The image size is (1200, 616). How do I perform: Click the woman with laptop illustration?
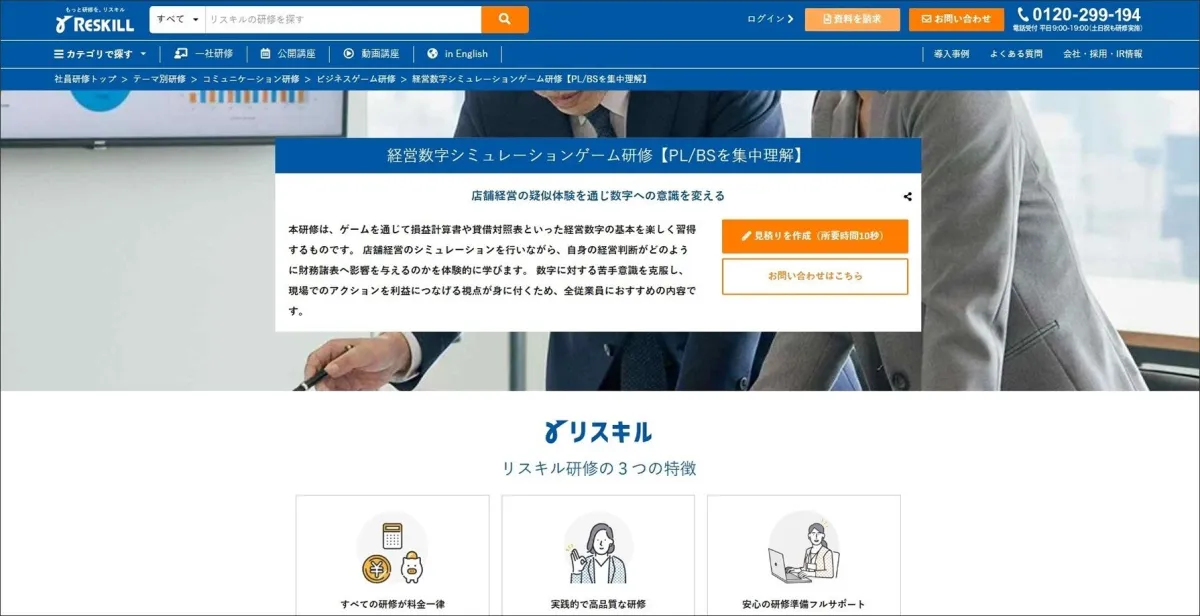point(804,549)
